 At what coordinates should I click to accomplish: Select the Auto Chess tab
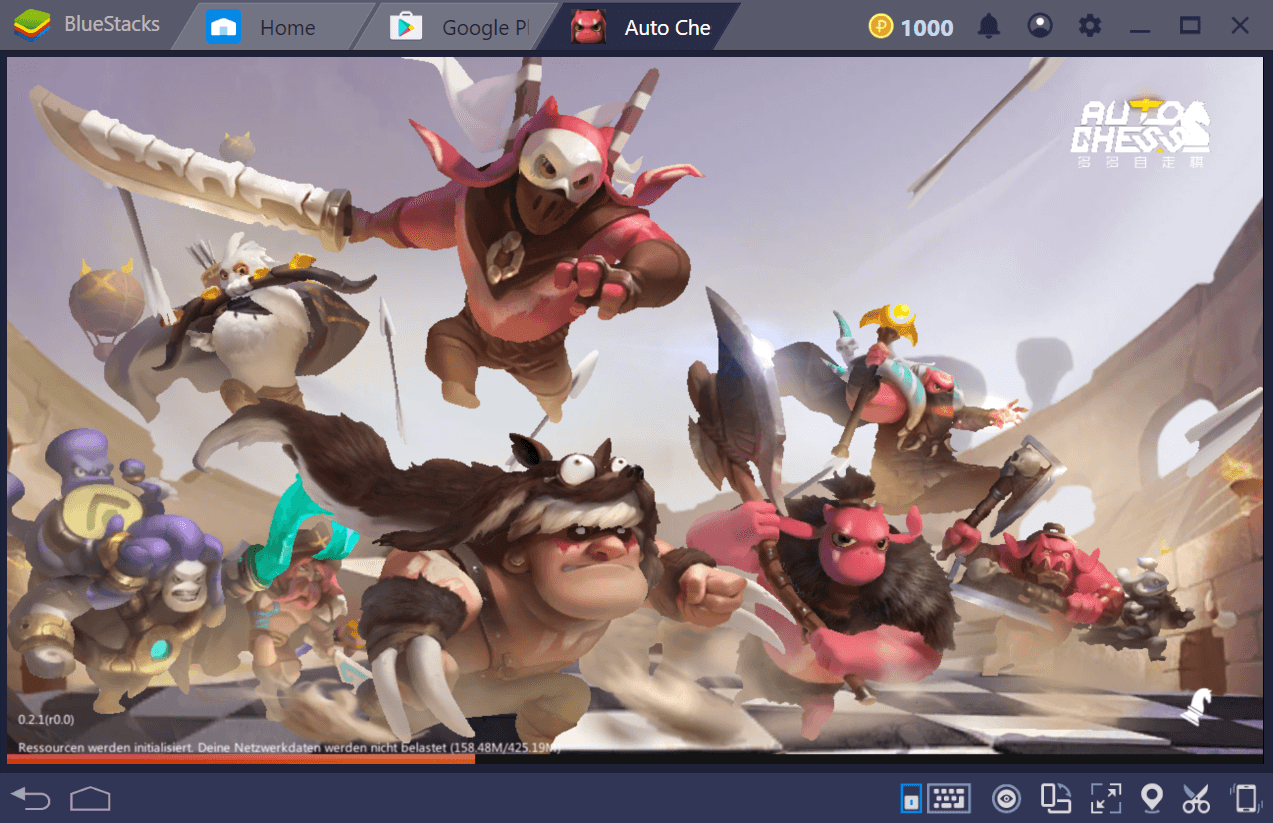point(642,27)
